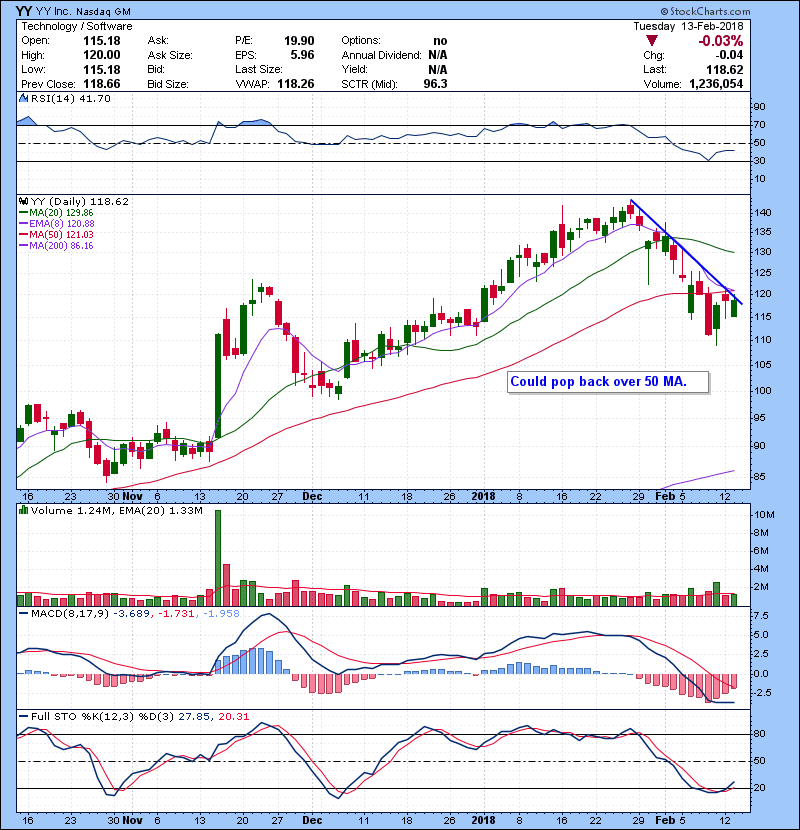Click the 105 price axis label
800x830 pixels.
click(763, 365)
